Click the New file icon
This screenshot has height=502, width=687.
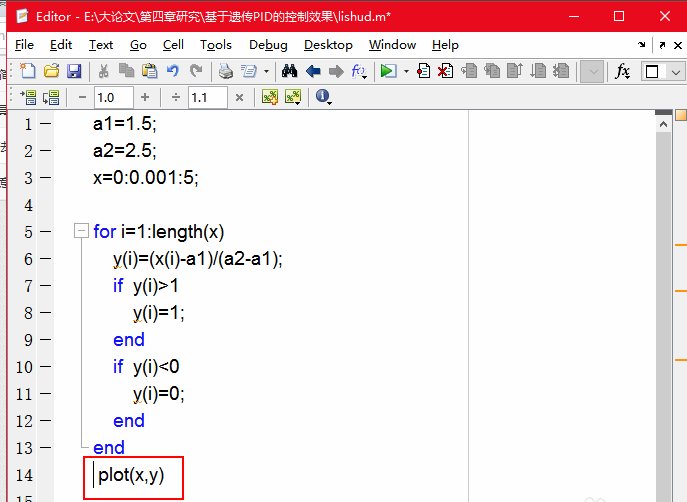pyautogui.click(x=28, y=71)
